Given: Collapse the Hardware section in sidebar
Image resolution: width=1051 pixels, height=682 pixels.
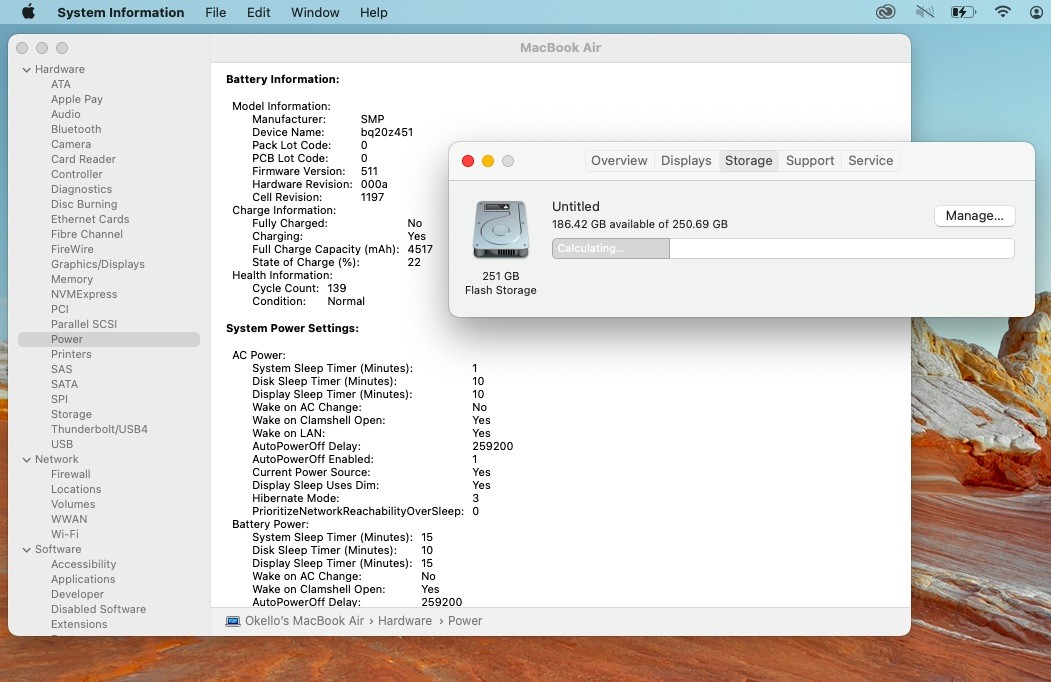Looking at the screenshot, I should tap(26, 69).
